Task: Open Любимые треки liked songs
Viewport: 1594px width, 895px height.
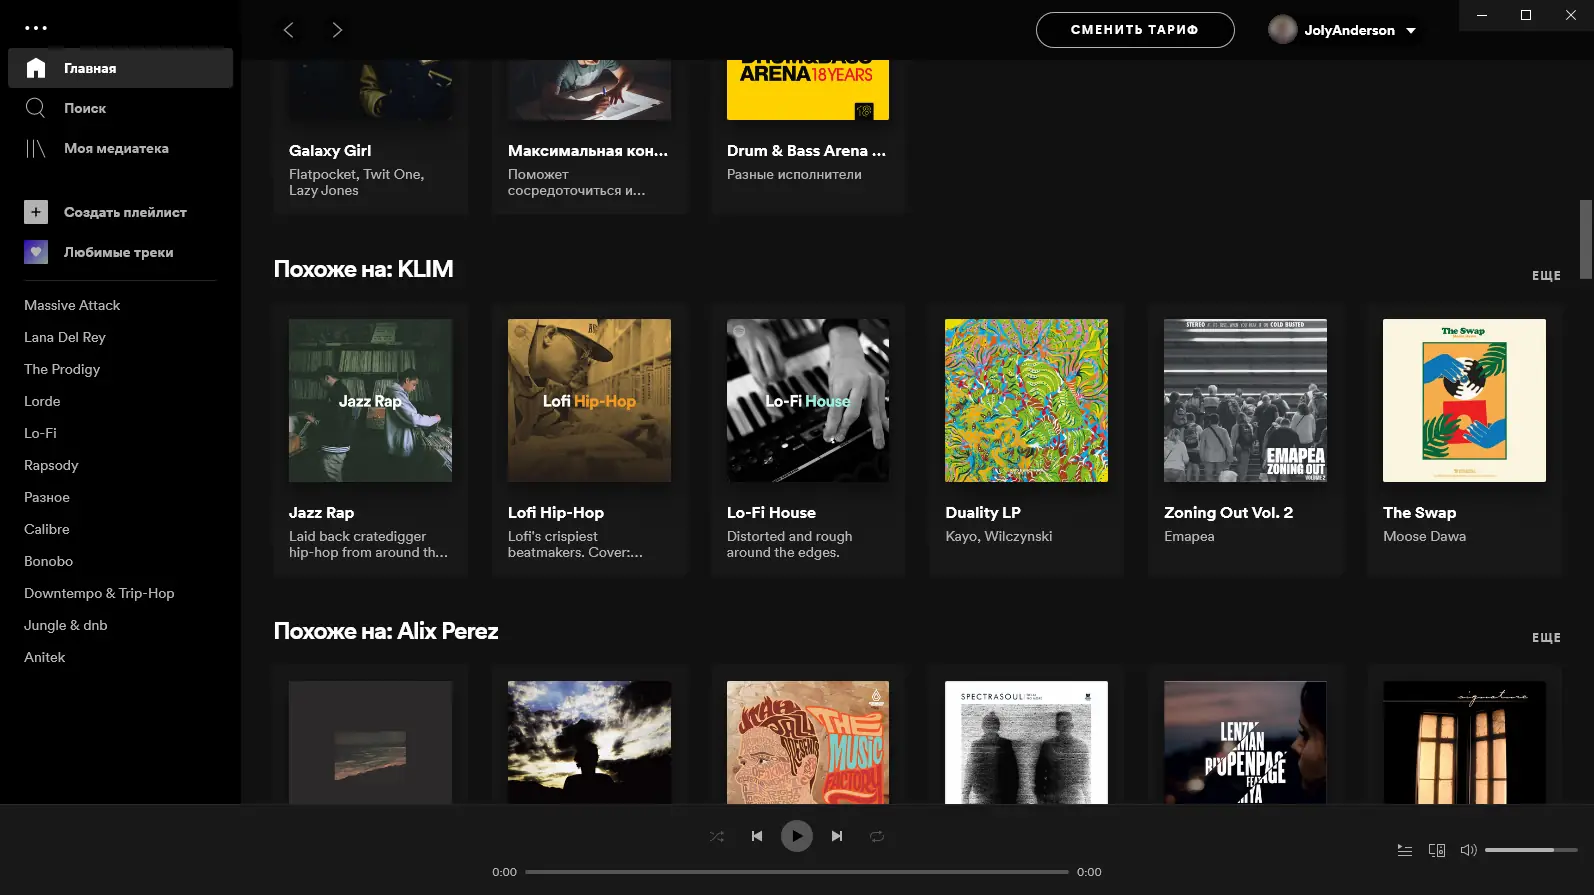Action: tap(118, 252)
